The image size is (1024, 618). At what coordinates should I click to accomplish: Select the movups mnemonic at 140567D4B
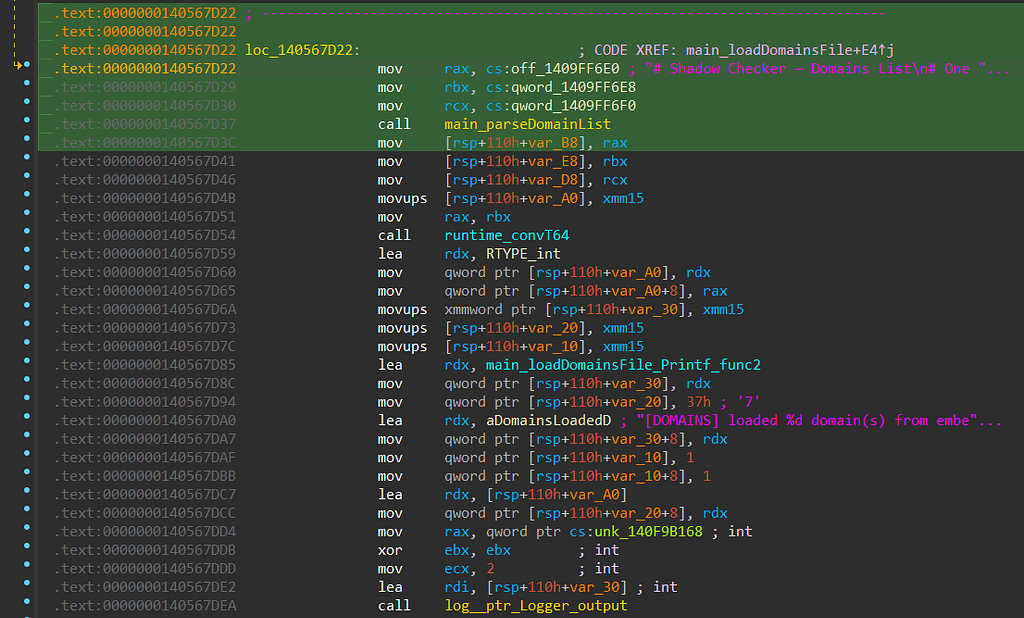tap(402, 199)
